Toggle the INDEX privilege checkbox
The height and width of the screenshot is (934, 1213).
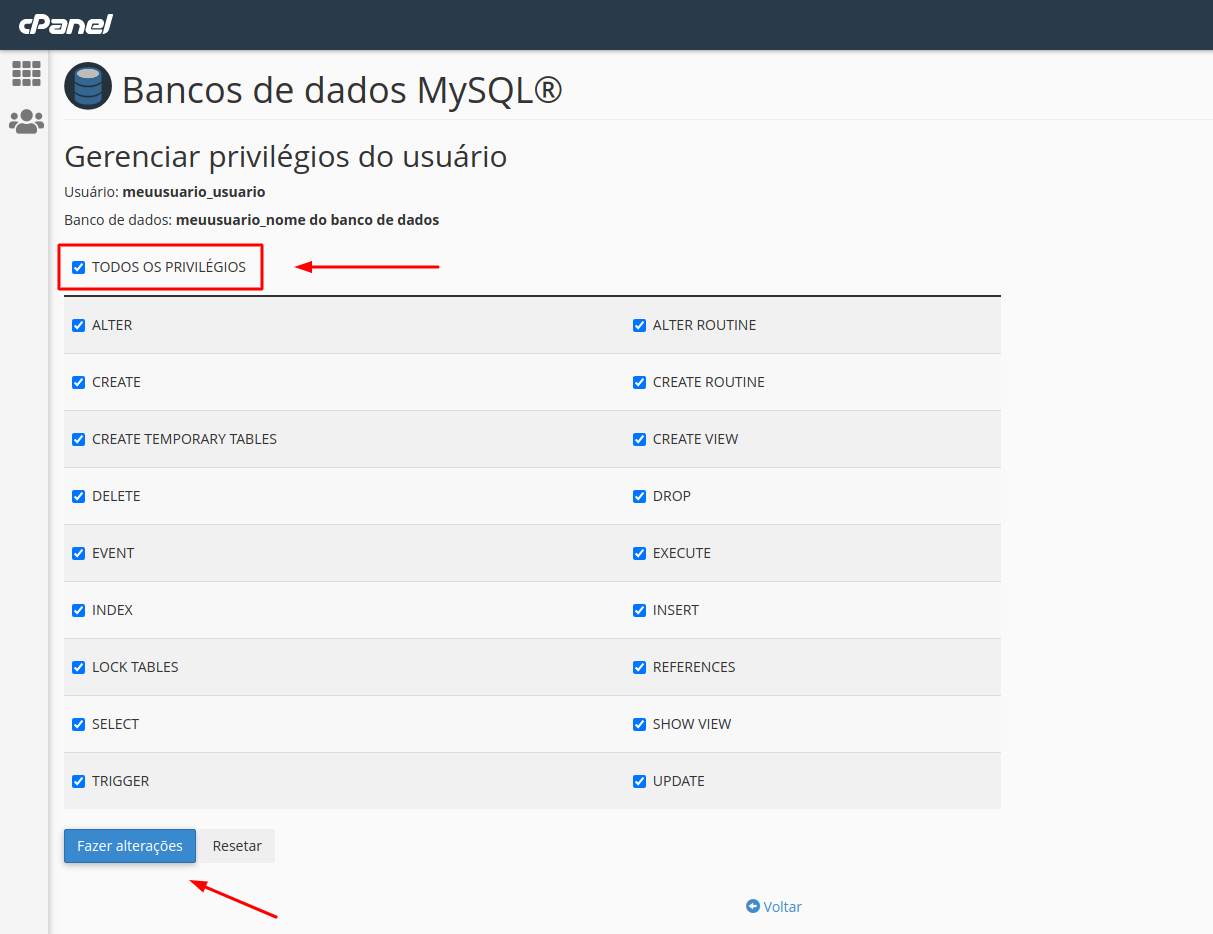(x=79, y=610)
